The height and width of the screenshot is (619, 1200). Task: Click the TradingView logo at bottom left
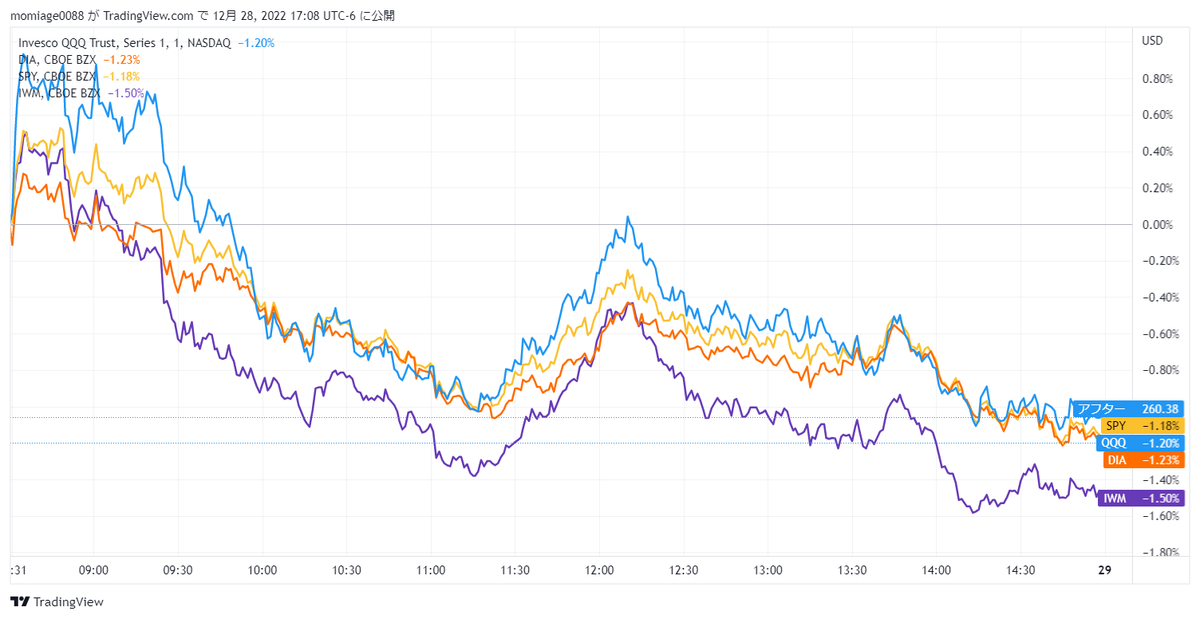(56, 602)
